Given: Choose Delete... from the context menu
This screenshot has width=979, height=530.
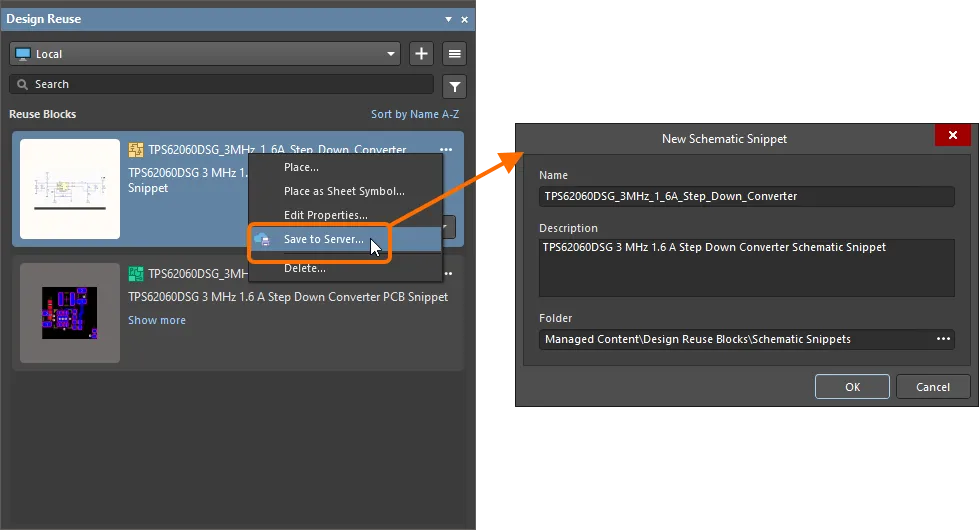Looking at the screenshot, I should [x=345, y=268].
